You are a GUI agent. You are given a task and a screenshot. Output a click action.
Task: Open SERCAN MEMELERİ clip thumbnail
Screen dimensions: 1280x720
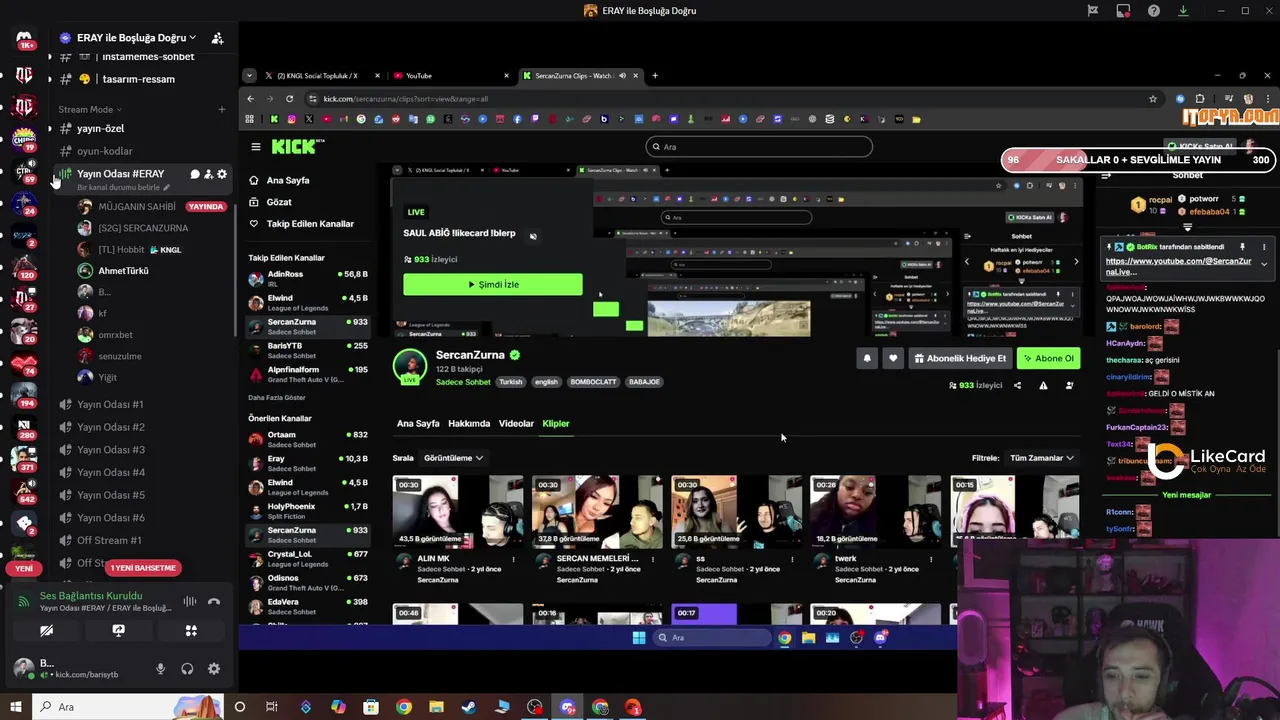[x=597, y=512]
